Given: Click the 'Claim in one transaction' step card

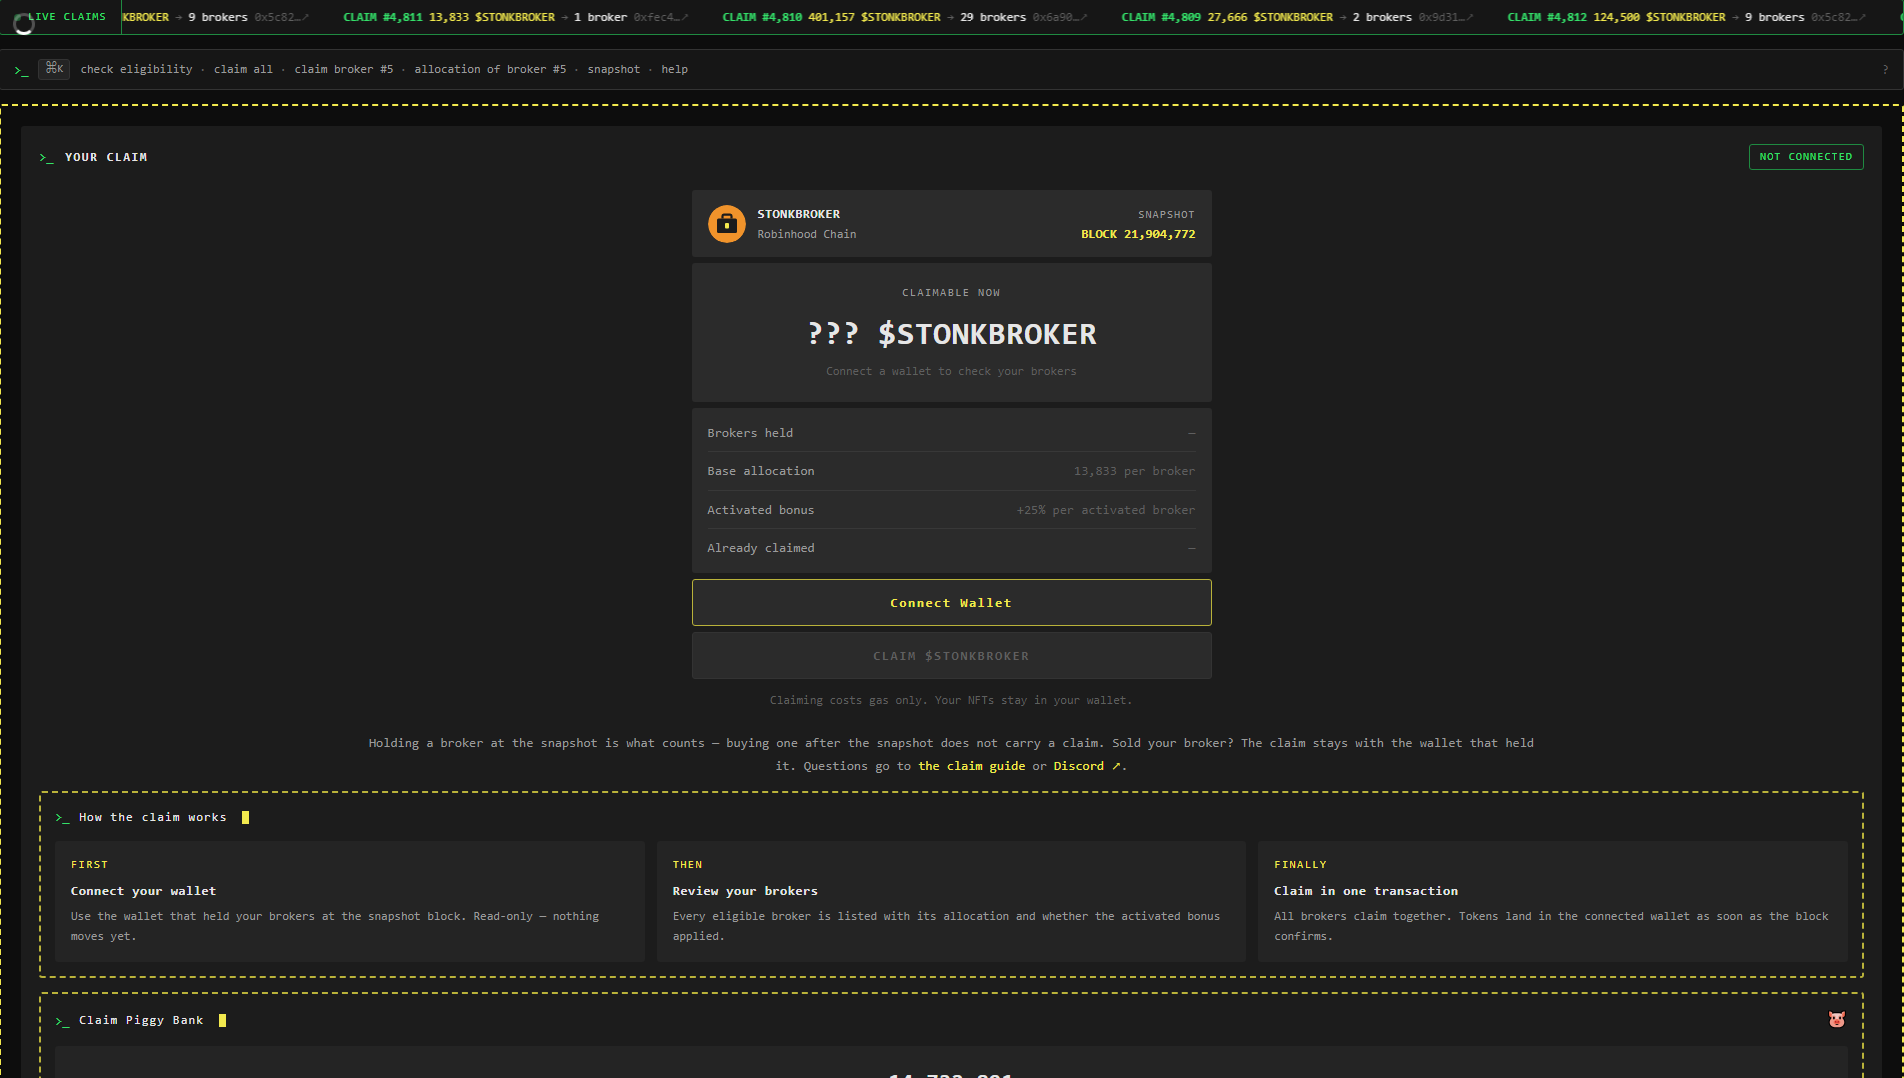Looking at the screenshot, I should (x=1553, y=901).
